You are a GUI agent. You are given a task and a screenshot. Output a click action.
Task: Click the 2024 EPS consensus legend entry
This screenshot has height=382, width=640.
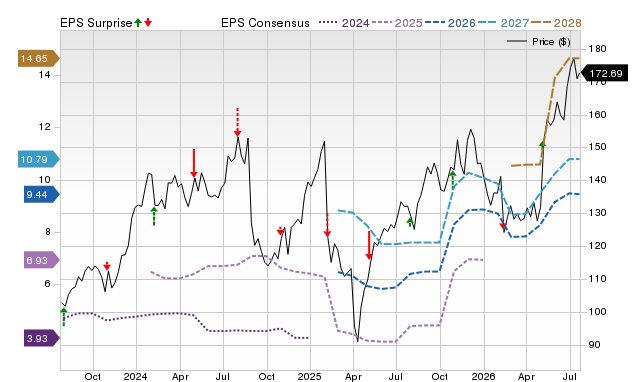pyautogui.click(x=344, y=23)
